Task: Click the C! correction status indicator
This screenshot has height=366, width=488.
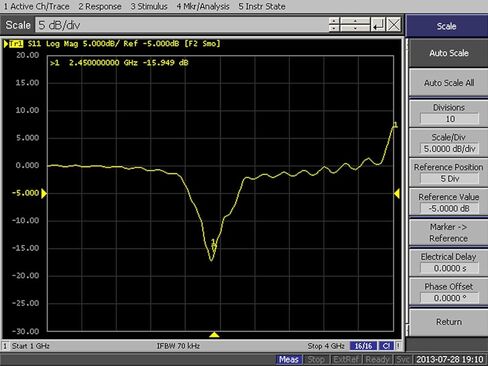Action: (x=386, y=346)
